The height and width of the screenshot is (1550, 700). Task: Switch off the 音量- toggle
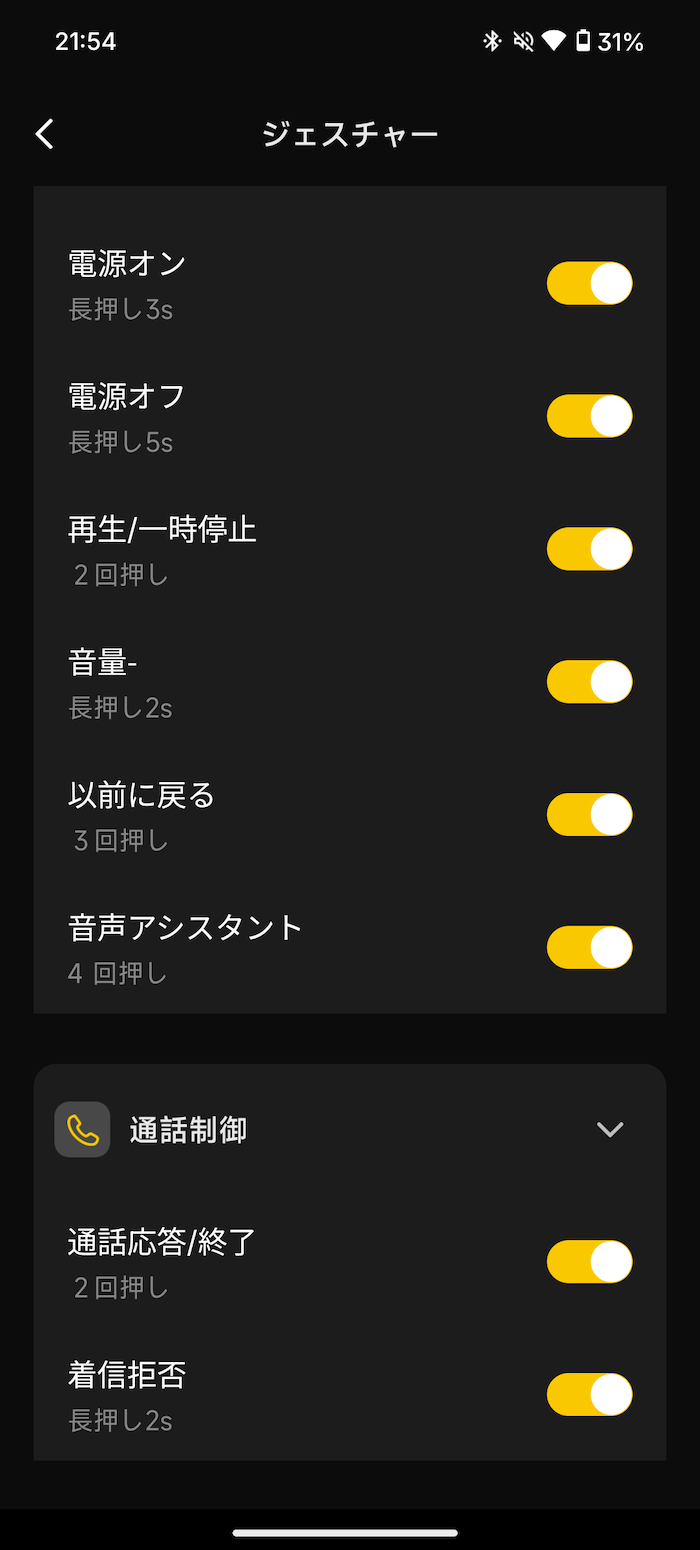click(x=589, y=682)
